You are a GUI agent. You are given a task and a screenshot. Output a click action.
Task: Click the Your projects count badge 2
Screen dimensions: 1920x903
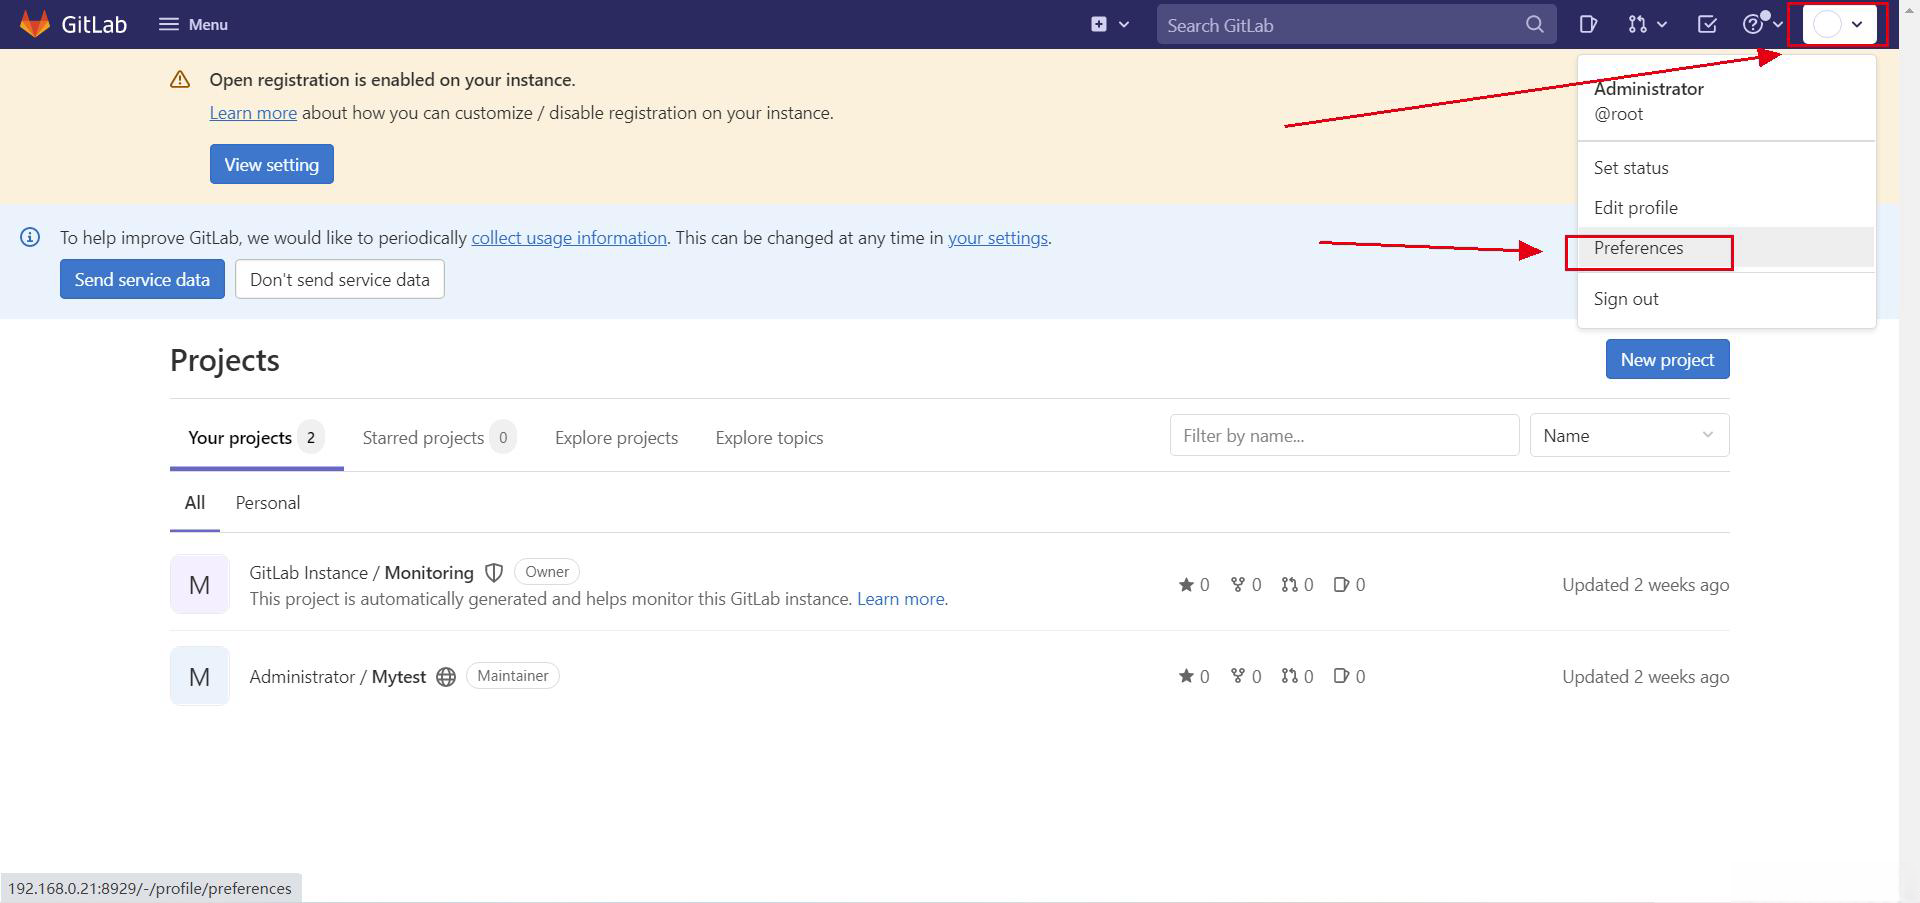[311, 437]
